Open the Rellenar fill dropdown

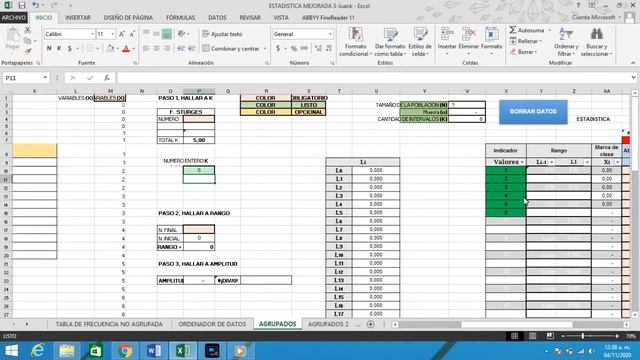point(526,41)
